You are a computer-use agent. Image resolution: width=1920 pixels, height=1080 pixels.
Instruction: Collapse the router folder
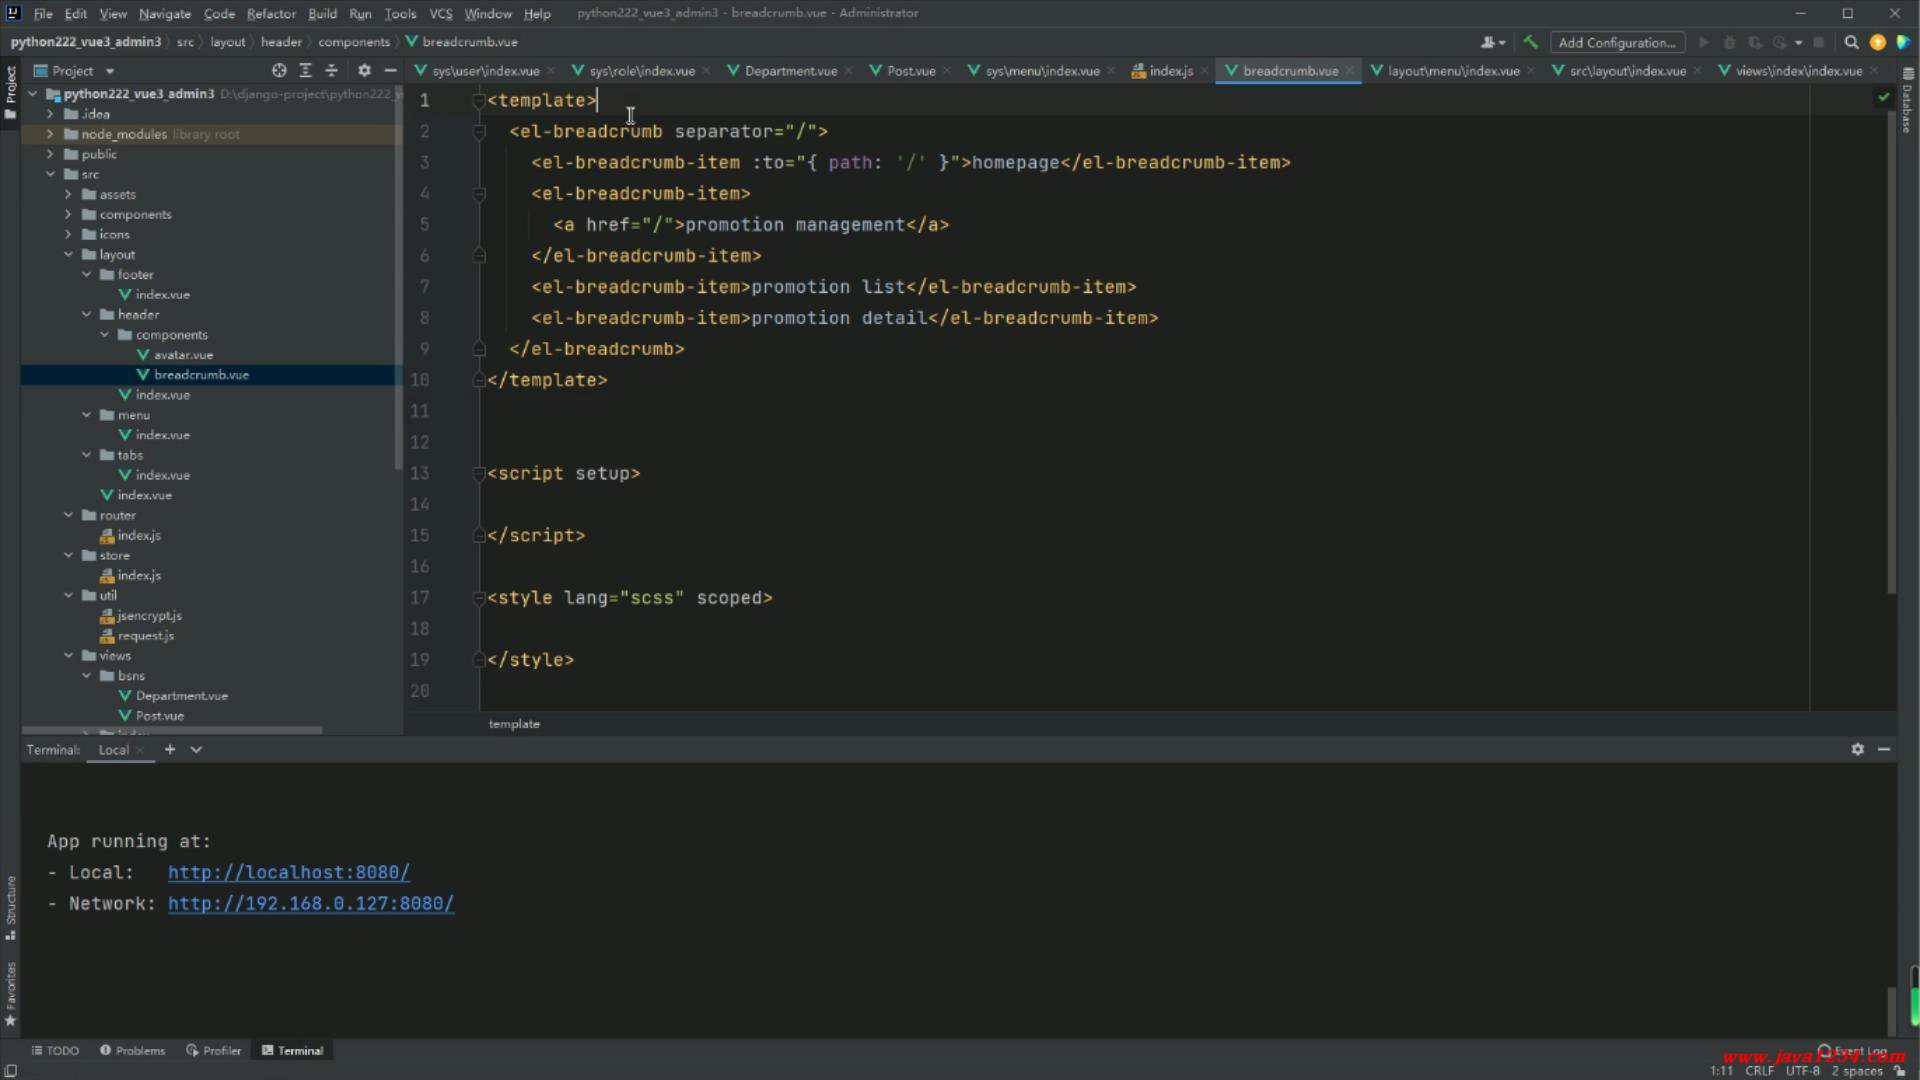68,515
